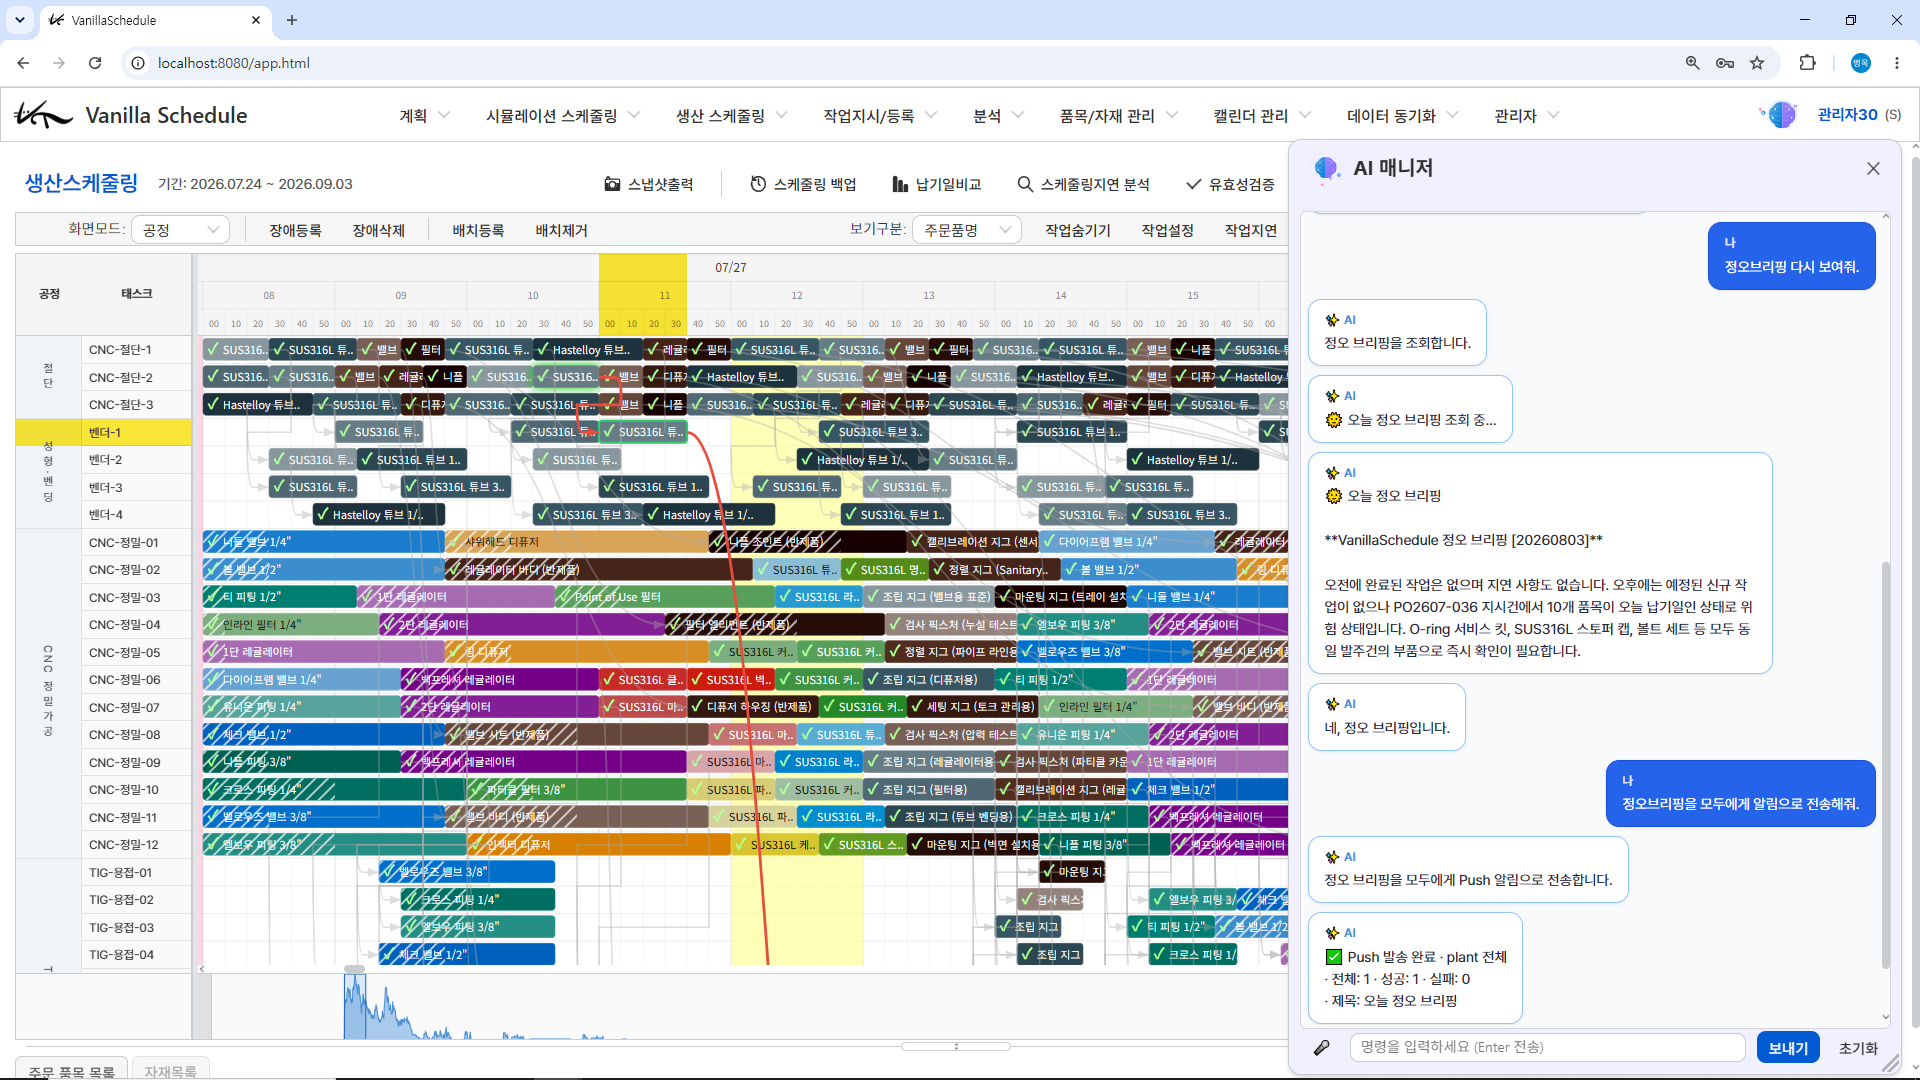Viewport: 1920px width, 1080px height.
Task: Open the 관리자 menu
Action: click(1527, 116)
